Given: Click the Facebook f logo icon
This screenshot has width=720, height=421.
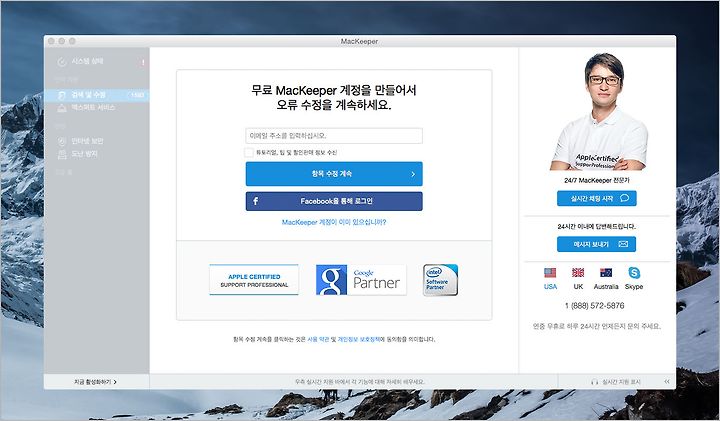Looking at the screenshot, I should tap(256, 201).
